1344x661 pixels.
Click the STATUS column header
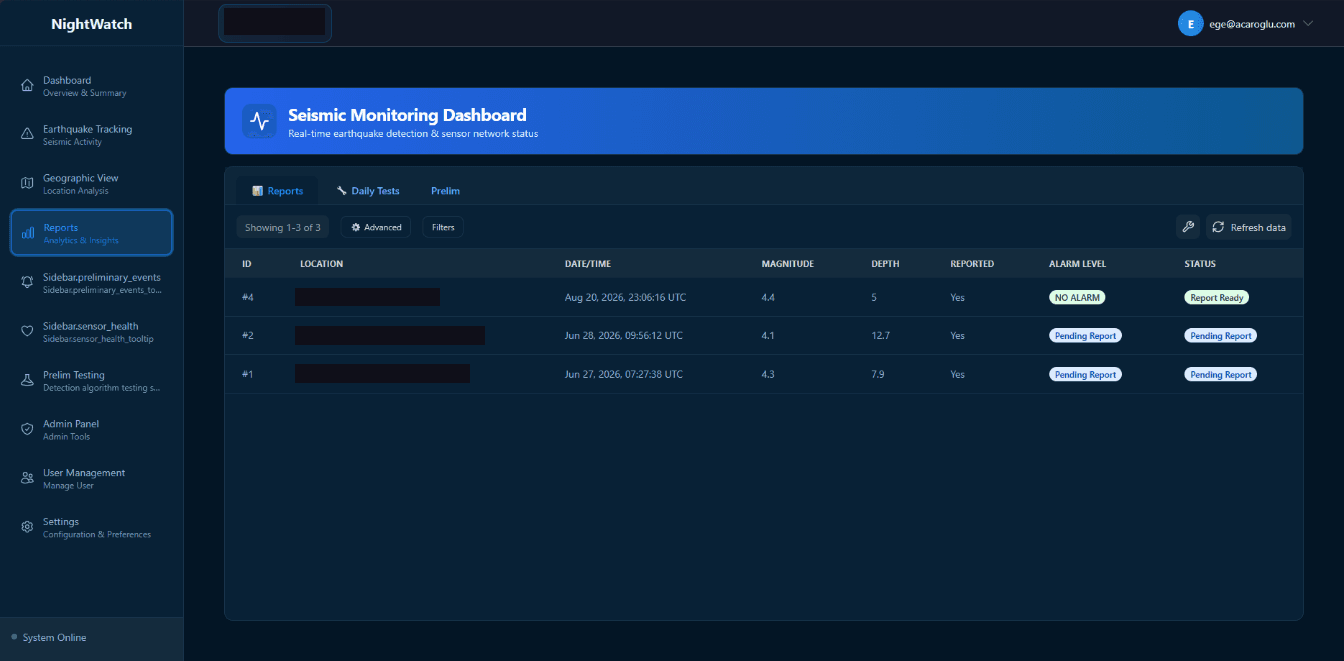[1200, 264]
